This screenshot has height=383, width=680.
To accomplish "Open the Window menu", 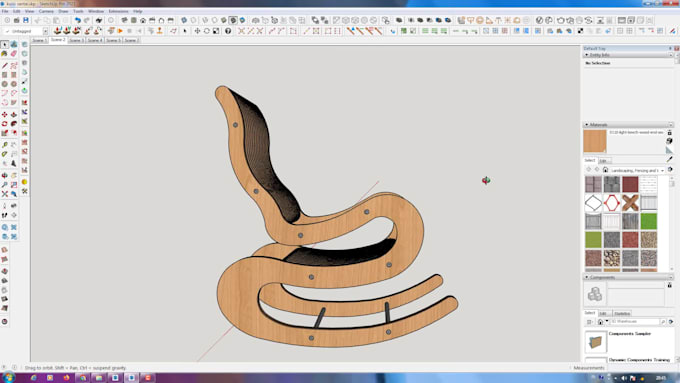I will [x=96, y=11].
